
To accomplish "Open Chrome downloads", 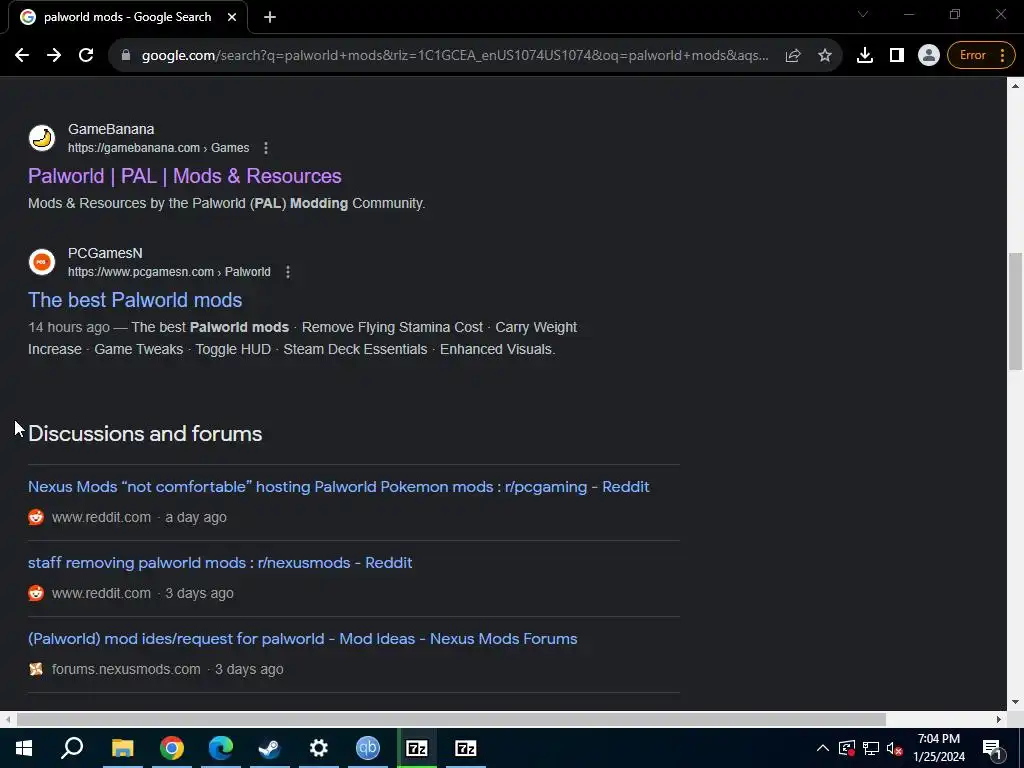I will 865,56.
